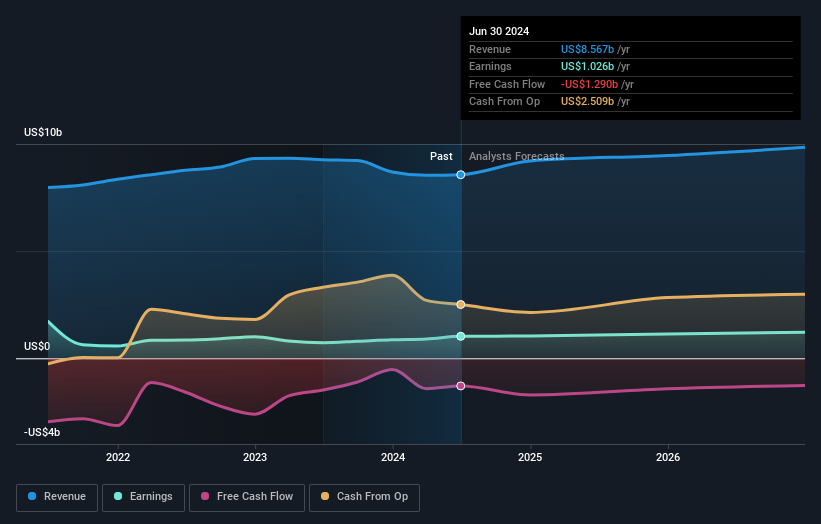Screen dimensions: 821x524
Task: Click the Earnings row label in tooltip
Action: coord(490,66)
